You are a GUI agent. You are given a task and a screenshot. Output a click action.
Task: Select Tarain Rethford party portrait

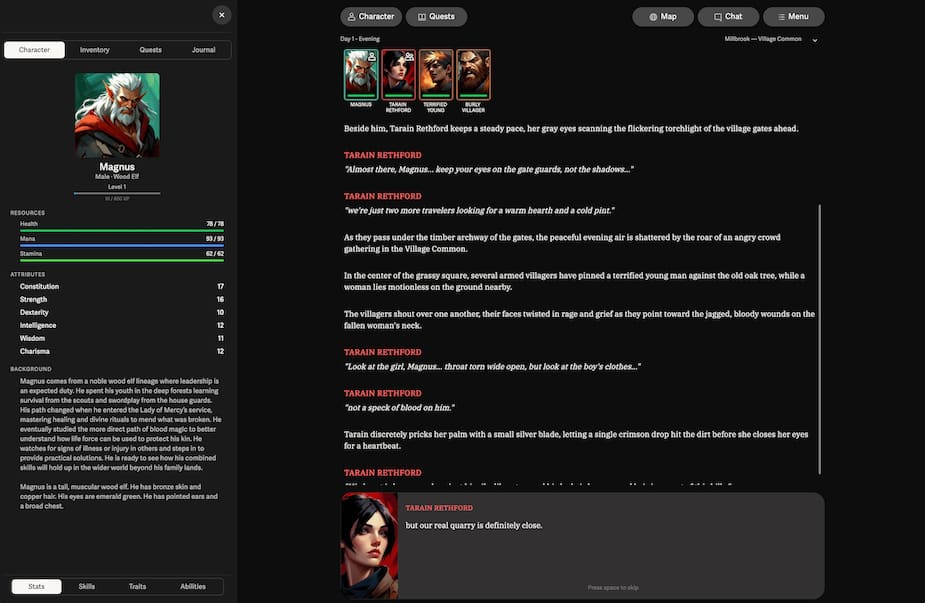[398, 75]
